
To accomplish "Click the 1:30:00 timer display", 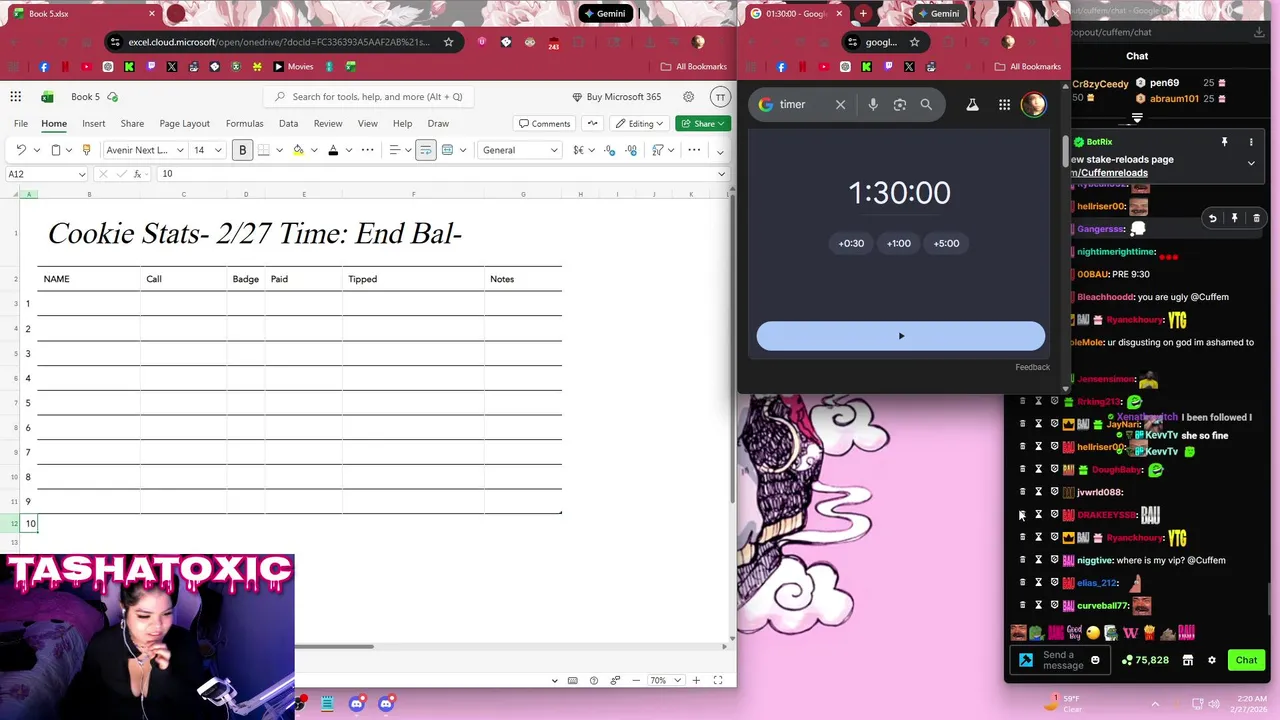I will coord(899,193).
